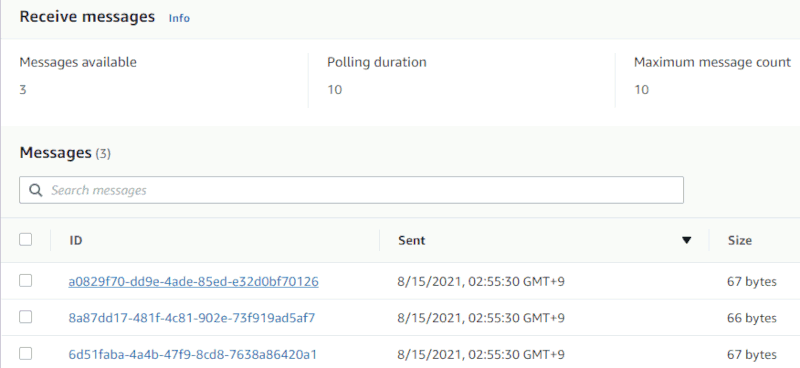The height and width of the screenshot is (368, 800).
Task: Click the Maximum message count value
Action: [641, 90]
